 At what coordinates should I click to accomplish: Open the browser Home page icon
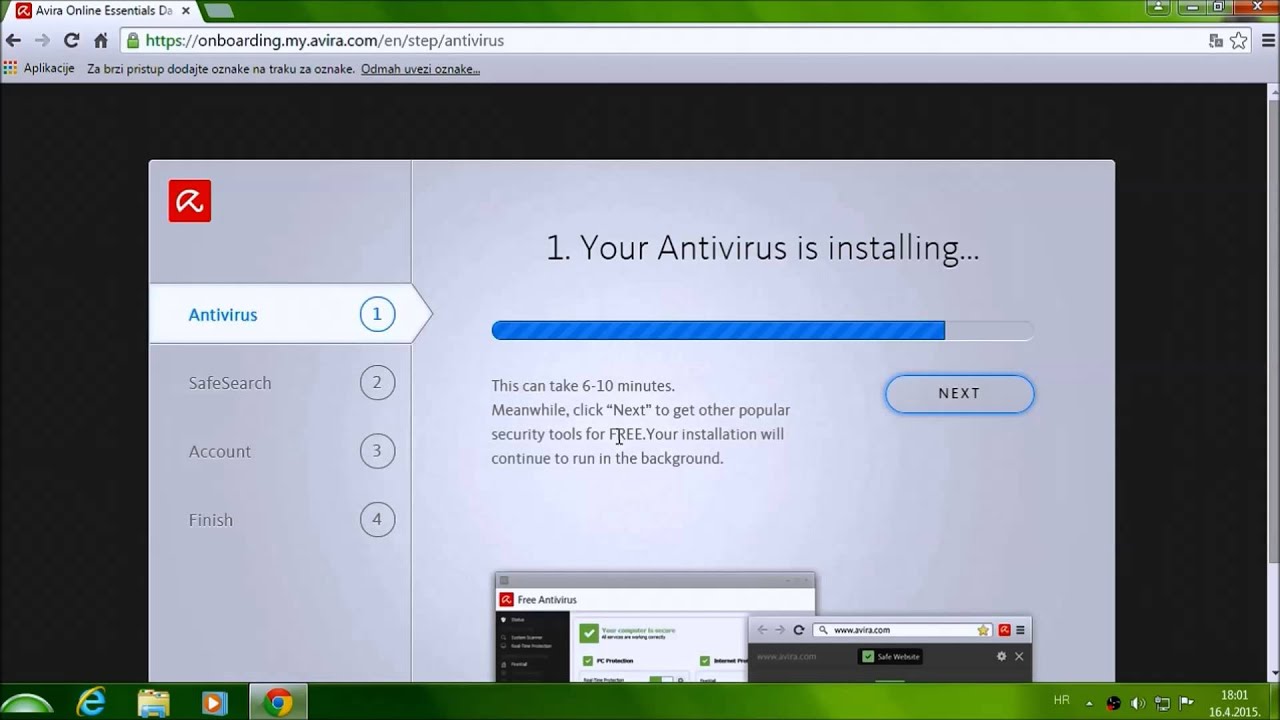coord(100,41)
